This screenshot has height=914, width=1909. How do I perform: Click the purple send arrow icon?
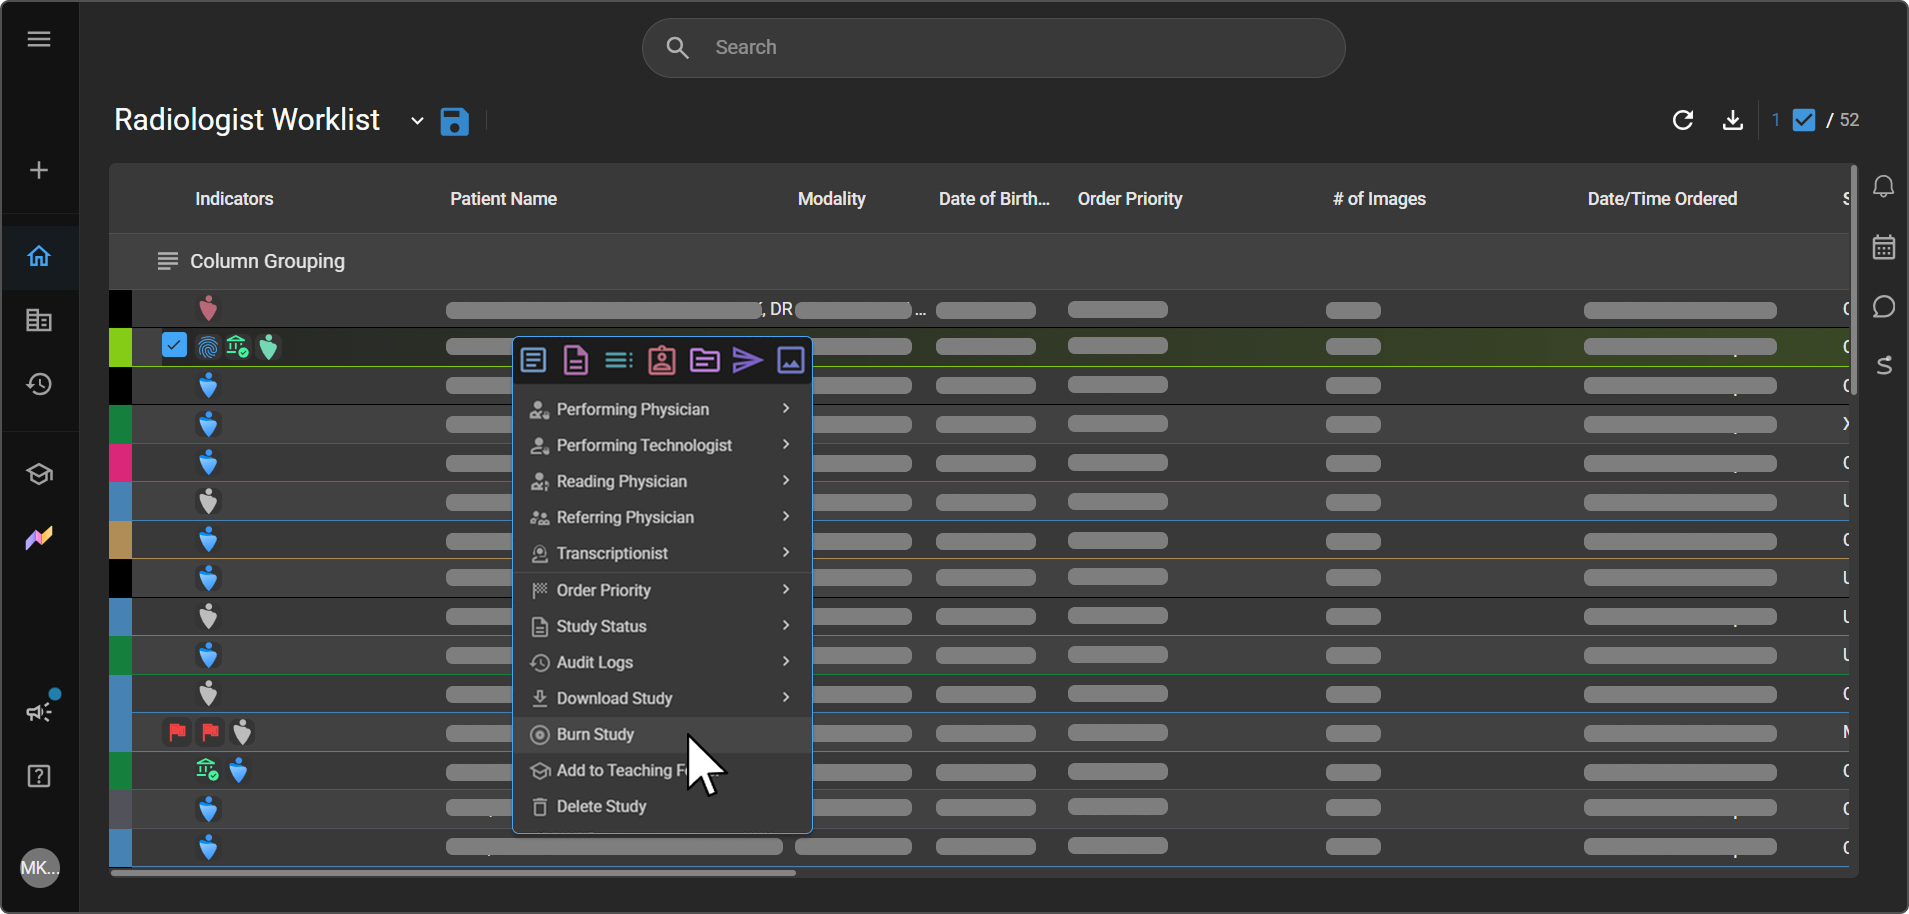(747, 360)
